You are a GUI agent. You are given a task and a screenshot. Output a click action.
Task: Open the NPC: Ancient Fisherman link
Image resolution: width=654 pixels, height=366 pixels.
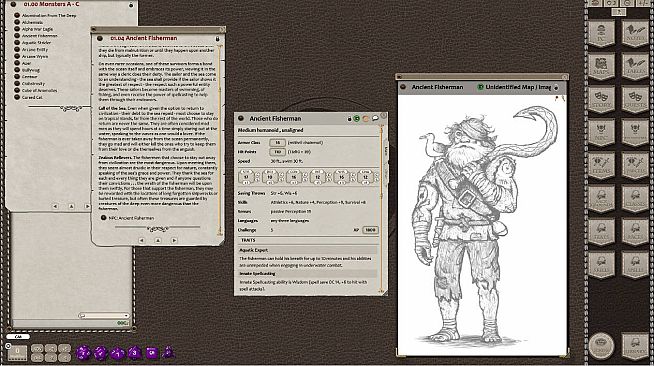[131, 218]
